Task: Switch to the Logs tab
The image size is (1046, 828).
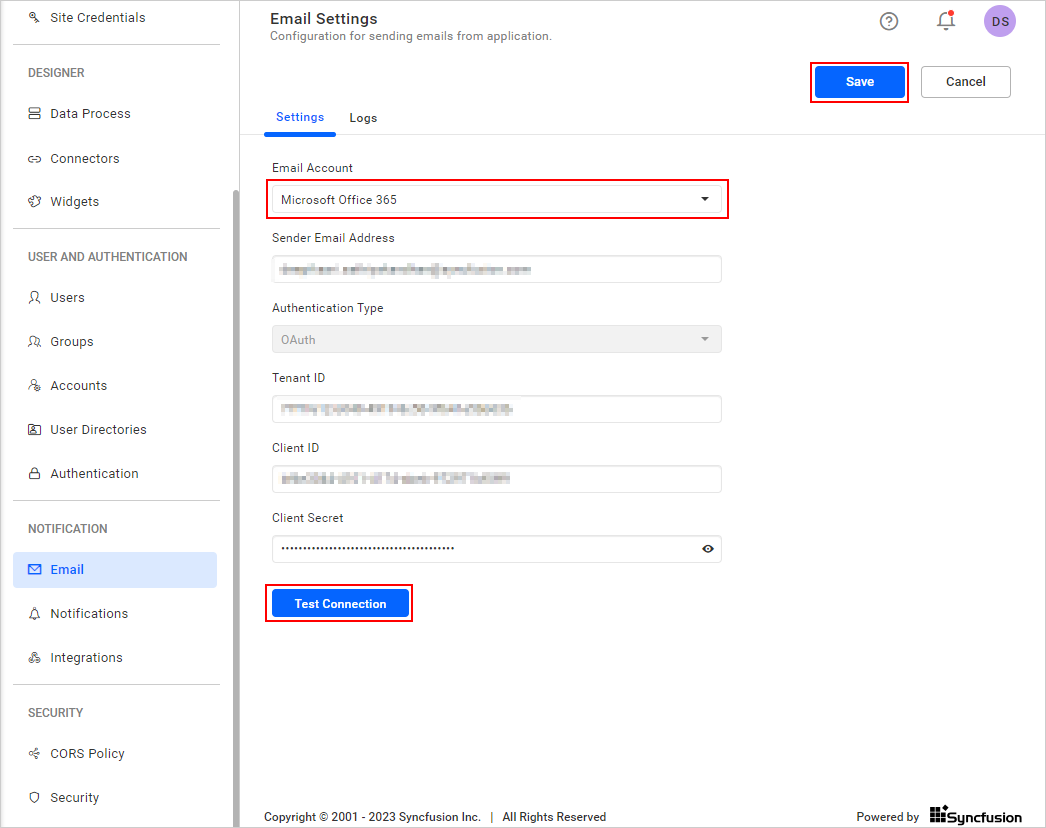Action: coord(363,117)
